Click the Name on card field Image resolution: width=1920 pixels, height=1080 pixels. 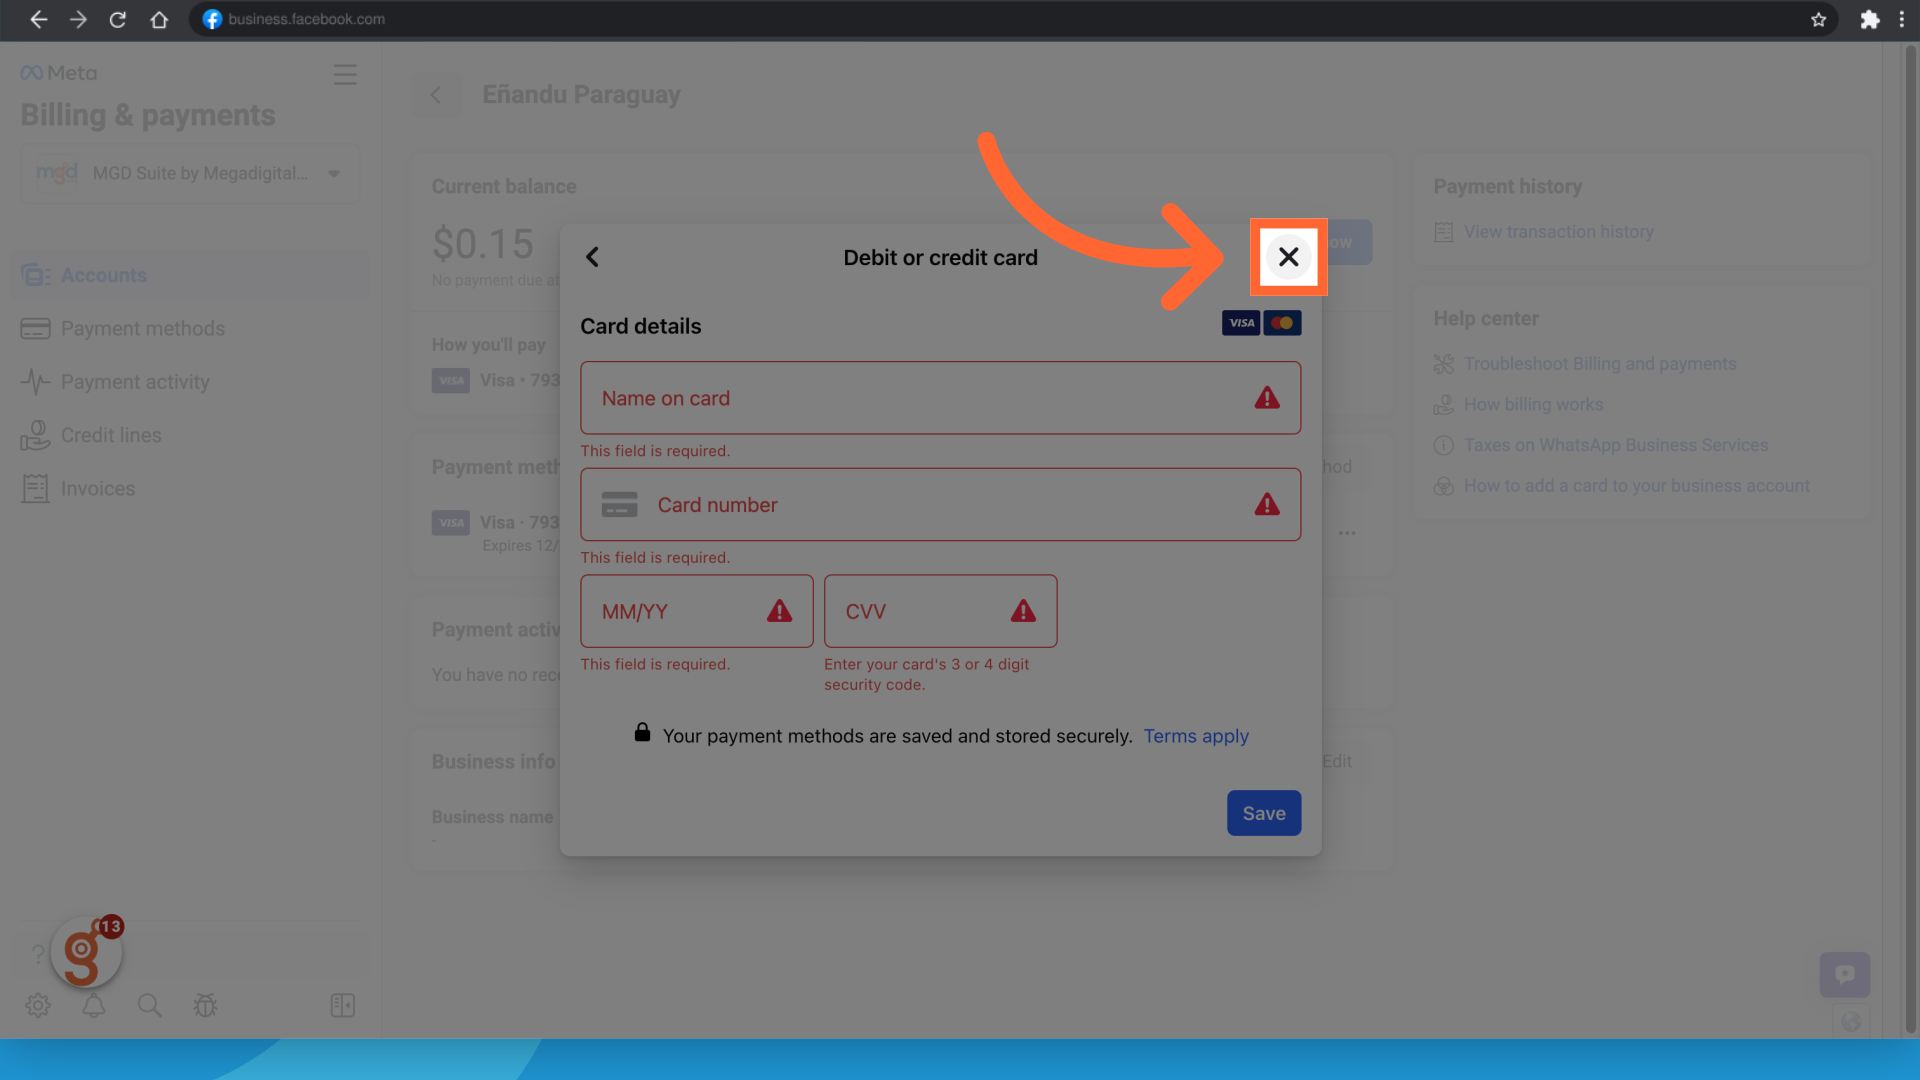pyautogui.click(x=920, y=398)
